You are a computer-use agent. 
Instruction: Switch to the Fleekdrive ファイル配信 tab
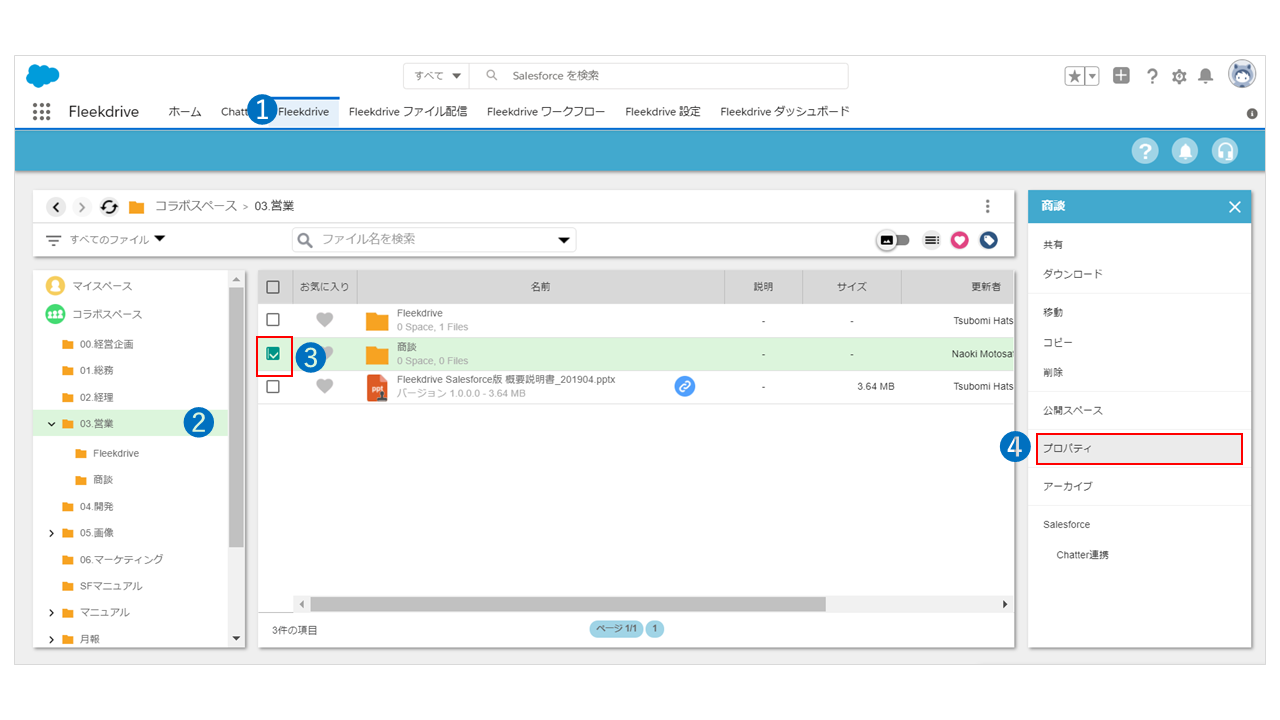(x=407, y=112)
